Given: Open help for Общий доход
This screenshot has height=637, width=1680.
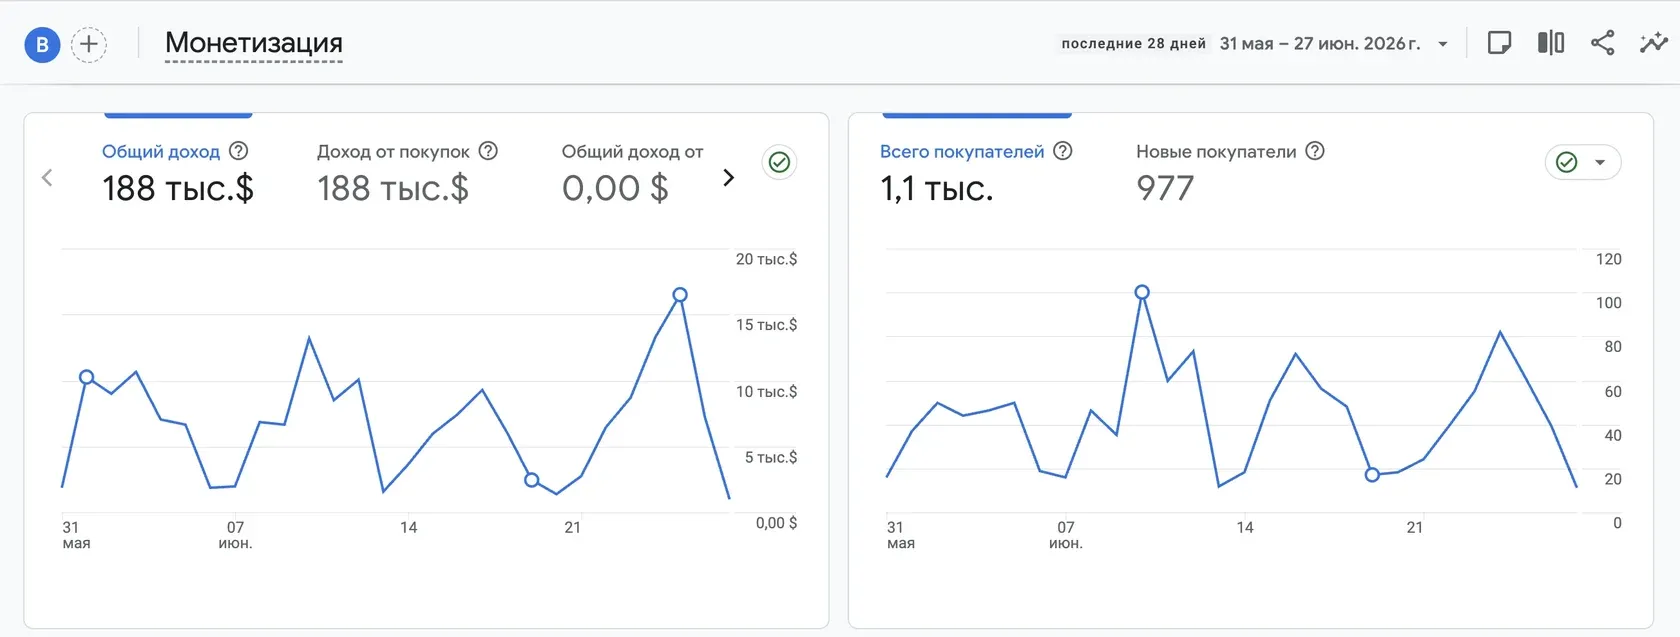Looking at the screenshot, I should tap(239, 151).
